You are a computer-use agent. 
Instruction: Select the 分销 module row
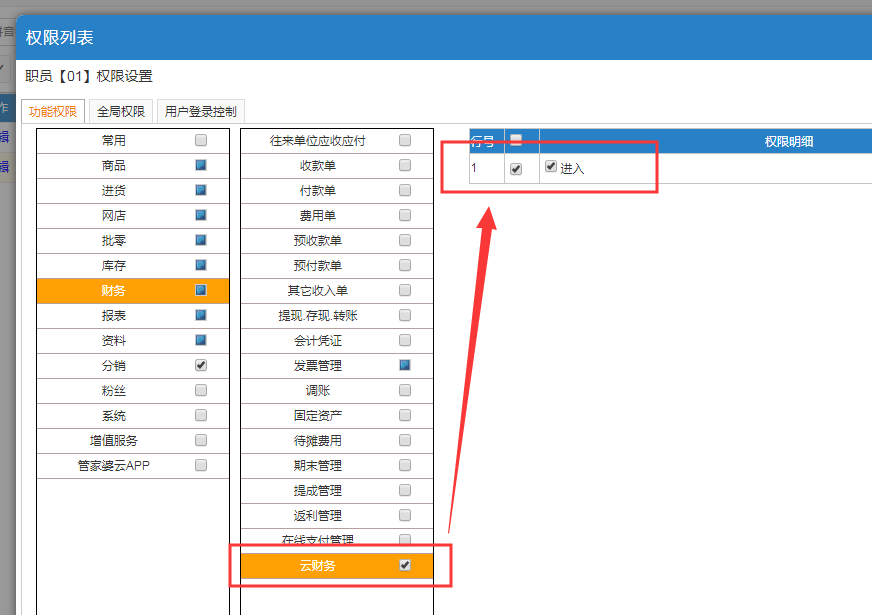tap(133, 366)
